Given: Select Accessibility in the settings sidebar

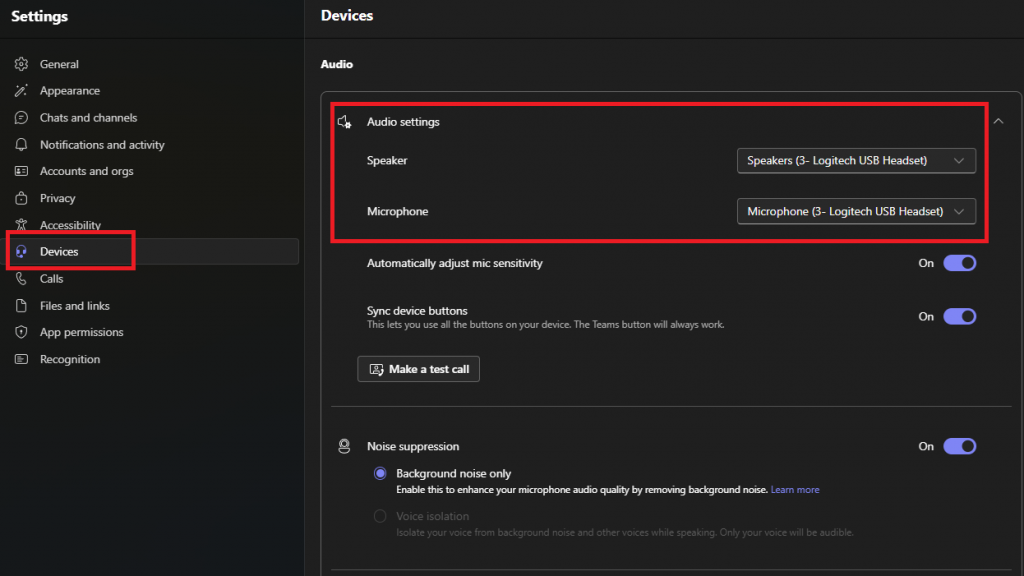Looking at the screenshot, I should coord(70,225).
